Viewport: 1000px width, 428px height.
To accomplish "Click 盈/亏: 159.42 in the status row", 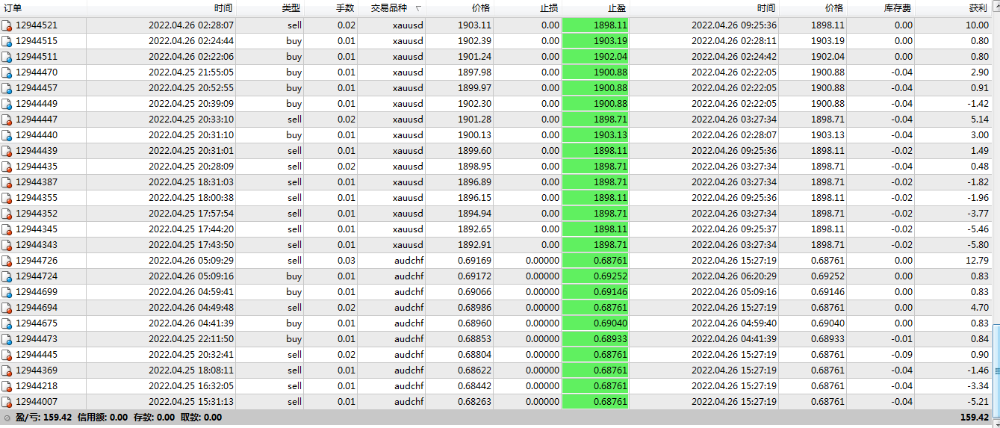I will (44, 418).
